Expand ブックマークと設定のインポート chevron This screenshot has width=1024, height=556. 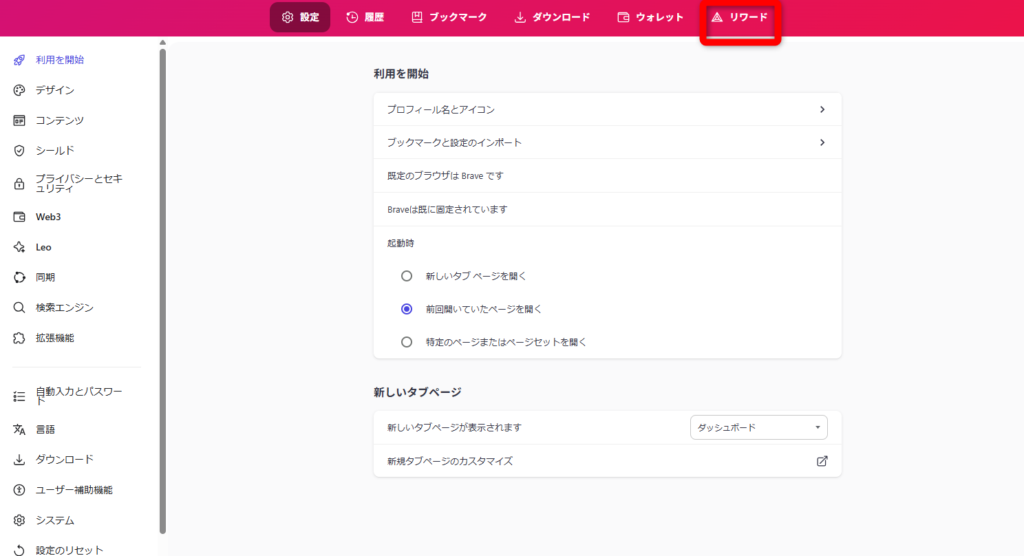822,142
